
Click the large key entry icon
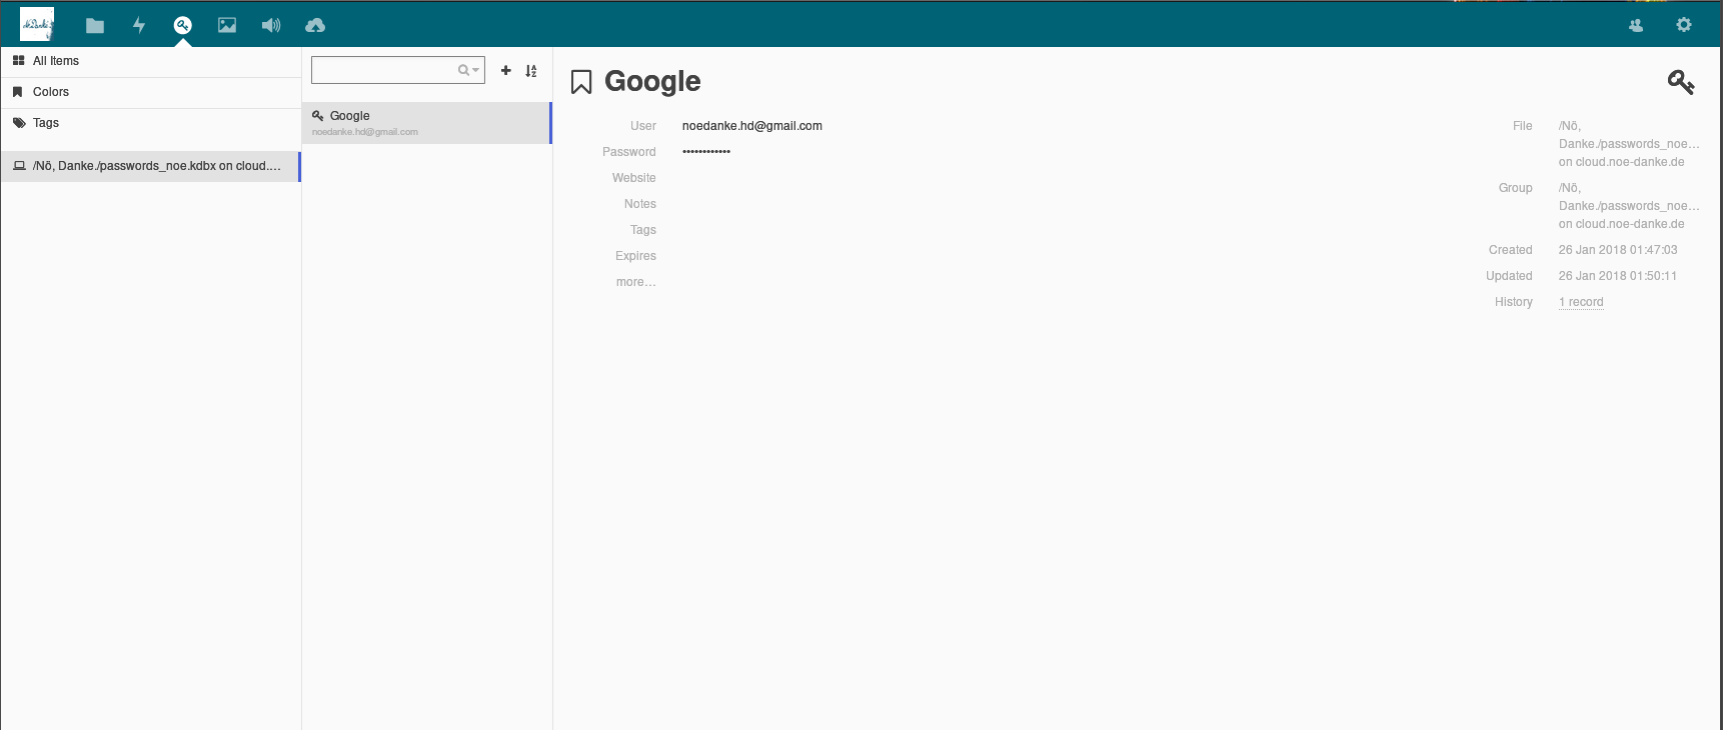click(1680, 82)
